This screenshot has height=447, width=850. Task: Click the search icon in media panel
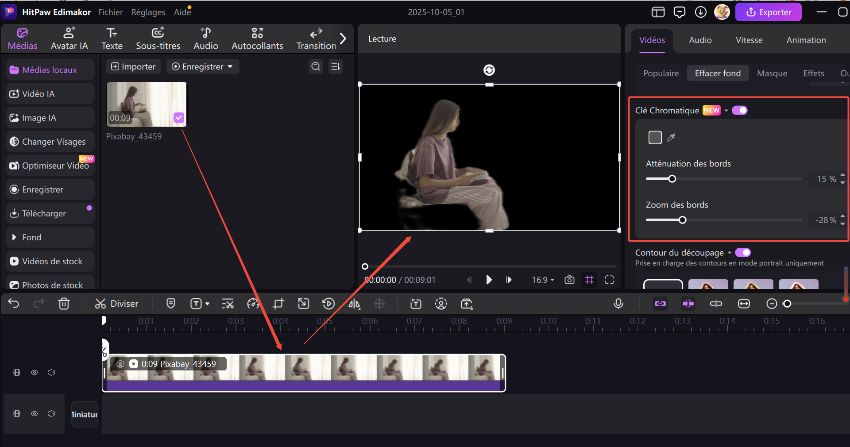coord(316,66)
